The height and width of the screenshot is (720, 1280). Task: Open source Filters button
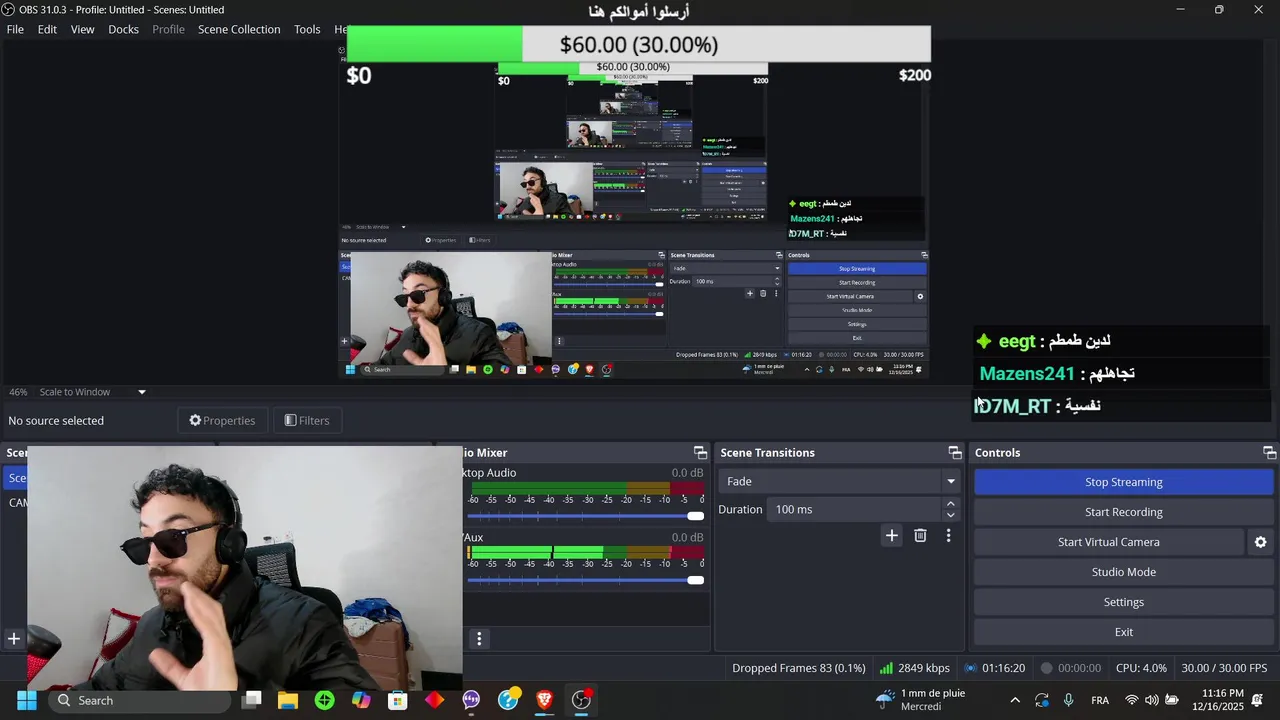coord(306,420)
